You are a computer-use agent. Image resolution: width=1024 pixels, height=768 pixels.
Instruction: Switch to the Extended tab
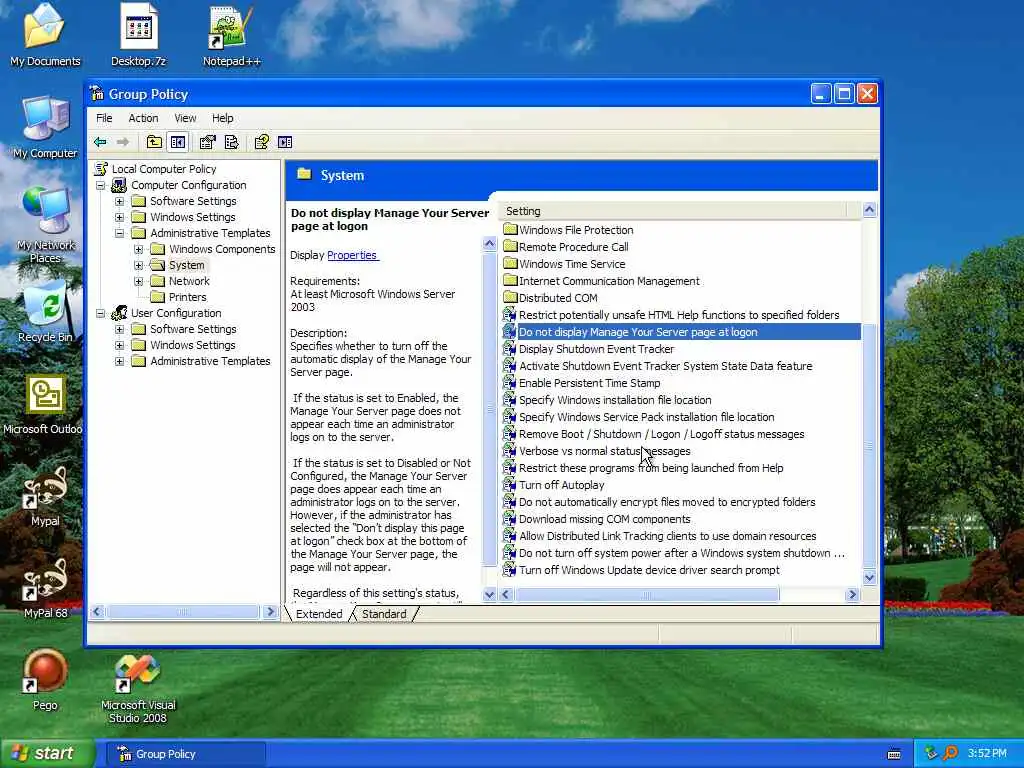click(x=319, y=614)
